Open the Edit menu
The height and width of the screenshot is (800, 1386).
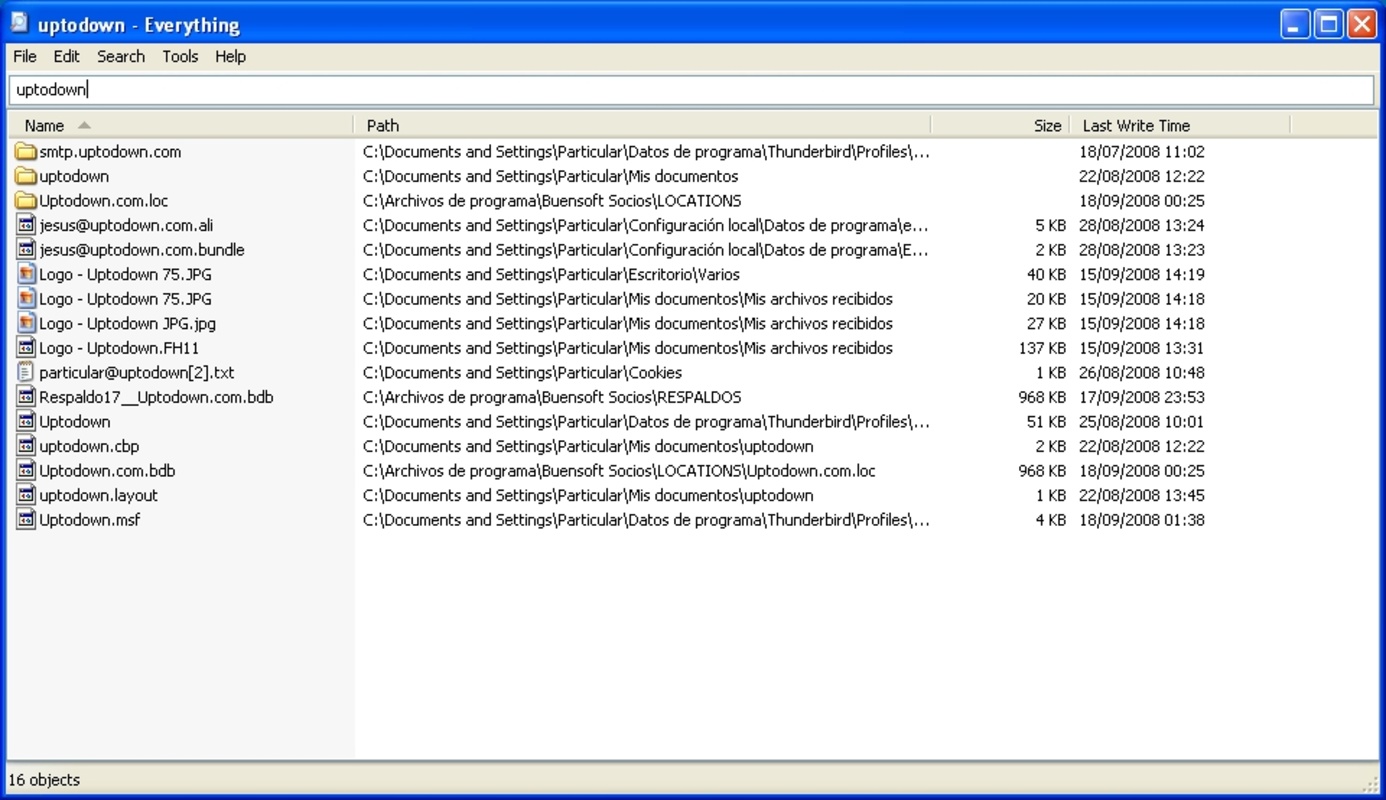tap(67, 57)
